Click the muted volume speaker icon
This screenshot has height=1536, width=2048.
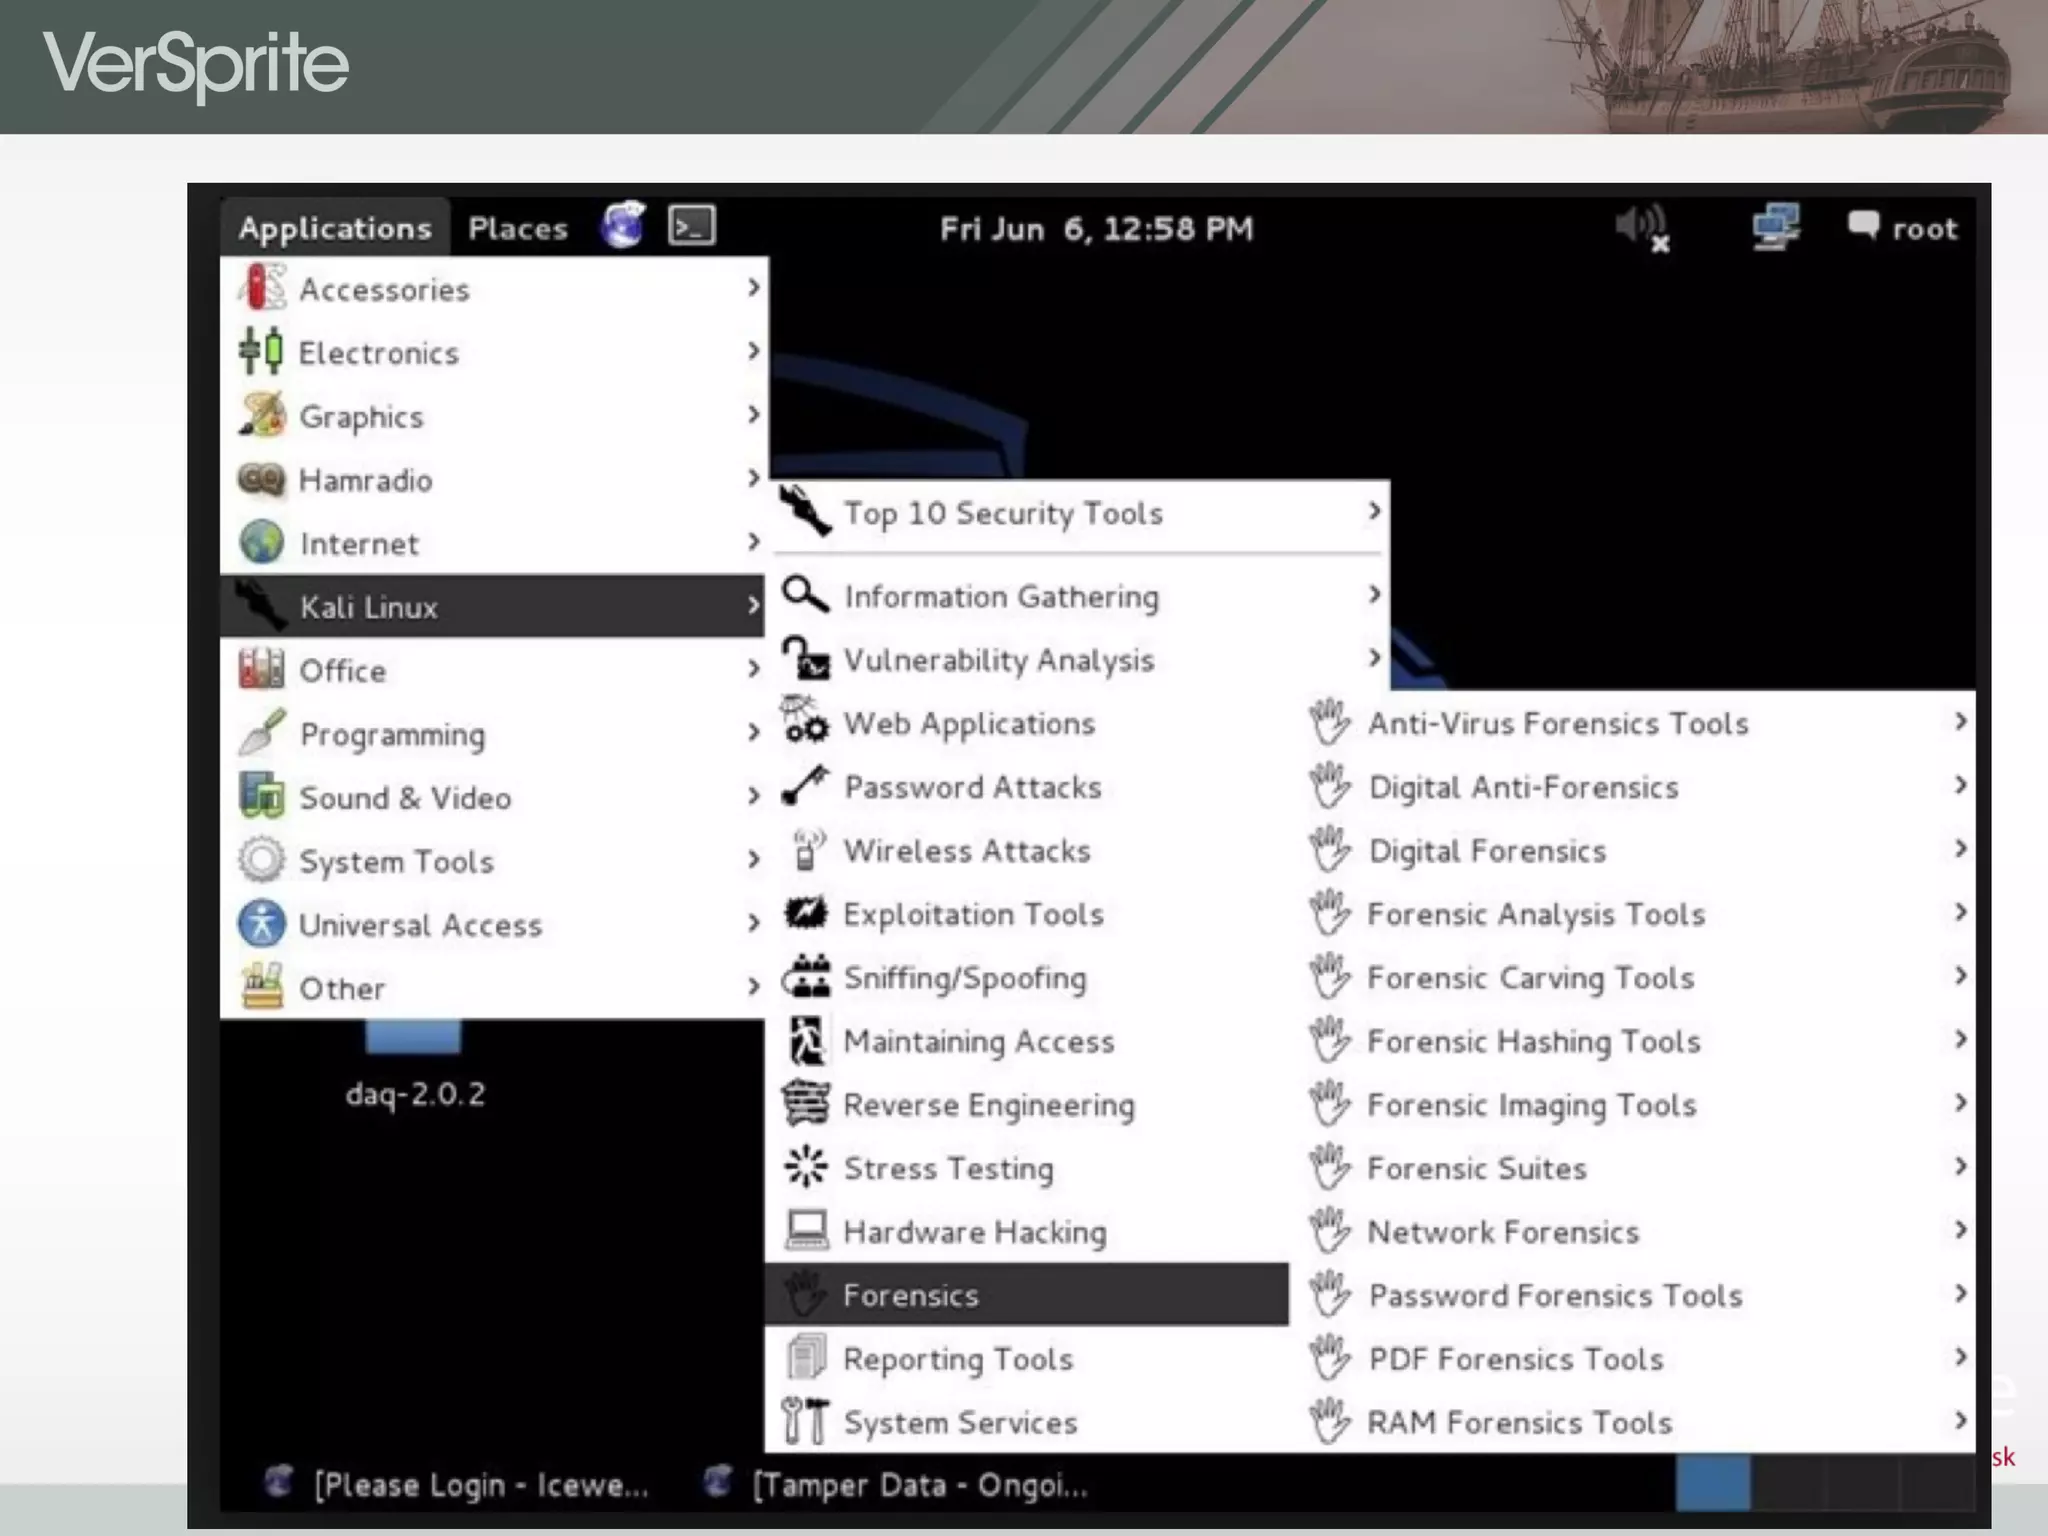point(1641,228)
